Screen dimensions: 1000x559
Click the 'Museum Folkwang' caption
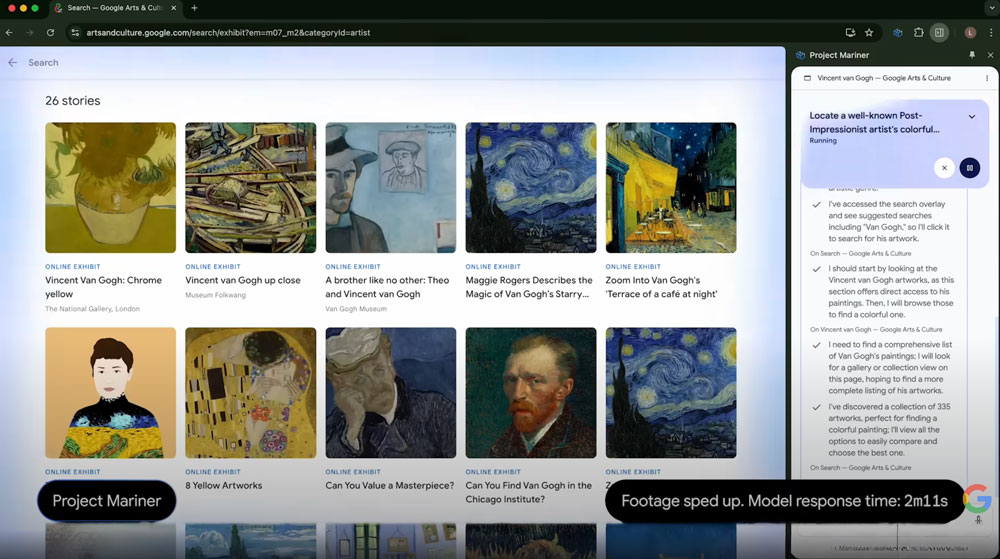[x=215, y=295]
